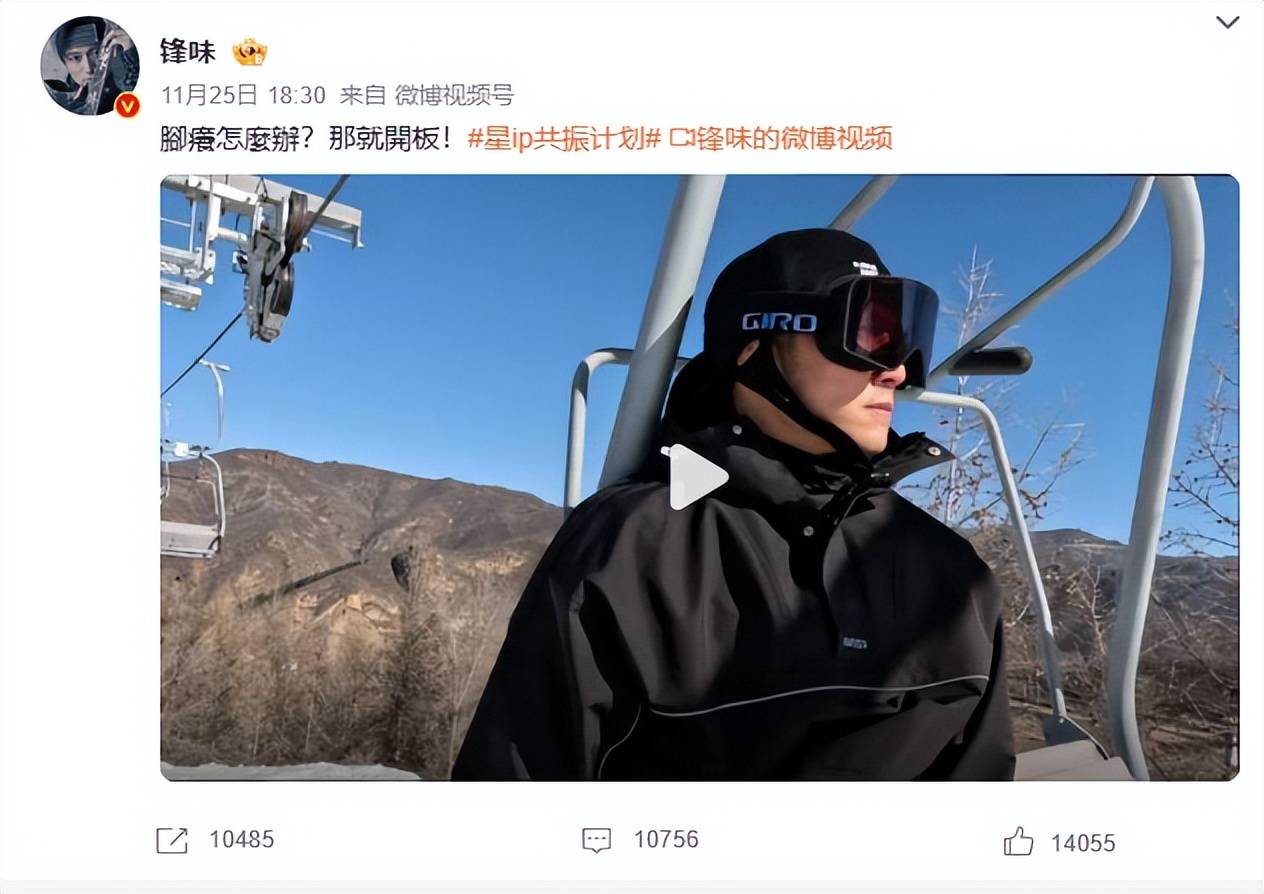Click the comment count 10756
This screenshot has width=1264, height=894.
[x=666, y=839]
